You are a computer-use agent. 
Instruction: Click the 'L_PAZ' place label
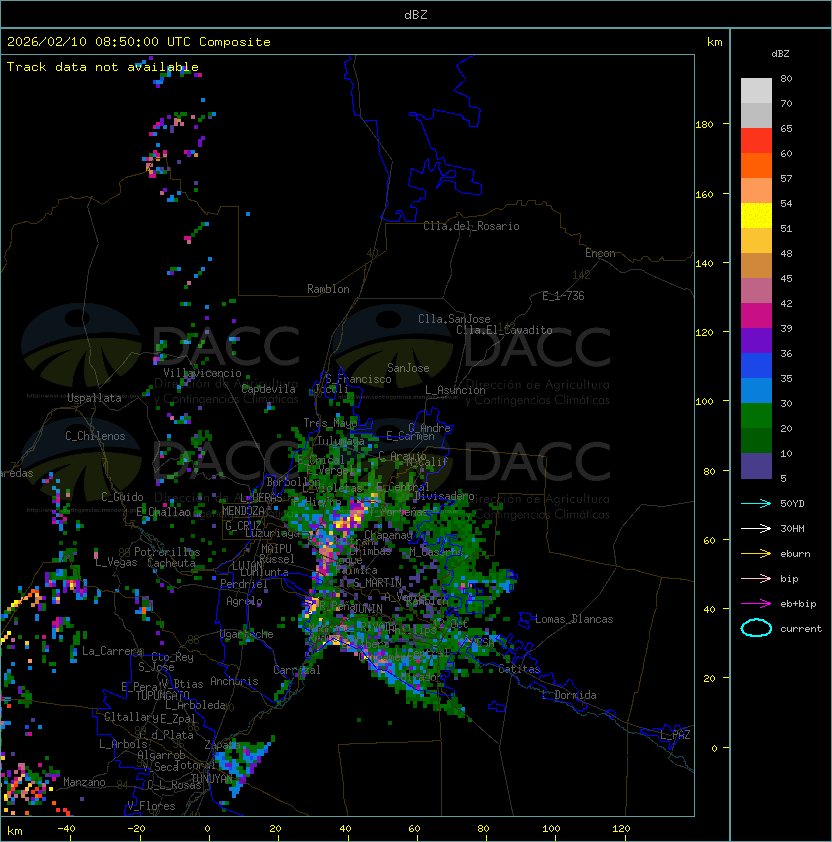tap(676, 735)
